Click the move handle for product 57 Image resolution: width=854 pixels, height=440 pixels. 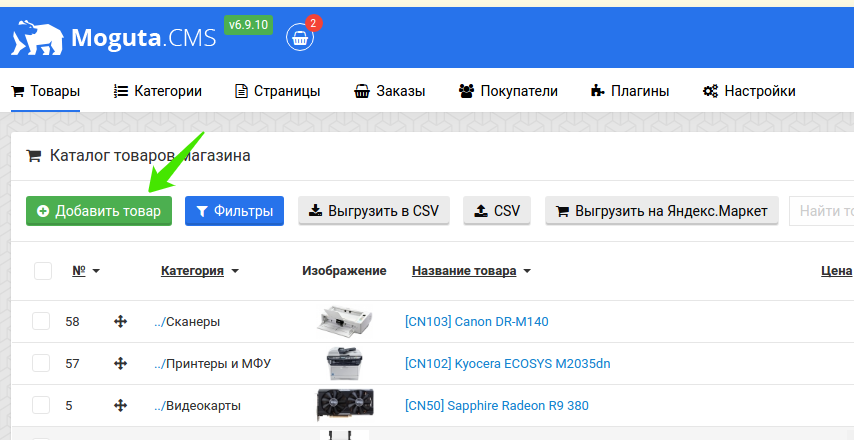point(120,363)
